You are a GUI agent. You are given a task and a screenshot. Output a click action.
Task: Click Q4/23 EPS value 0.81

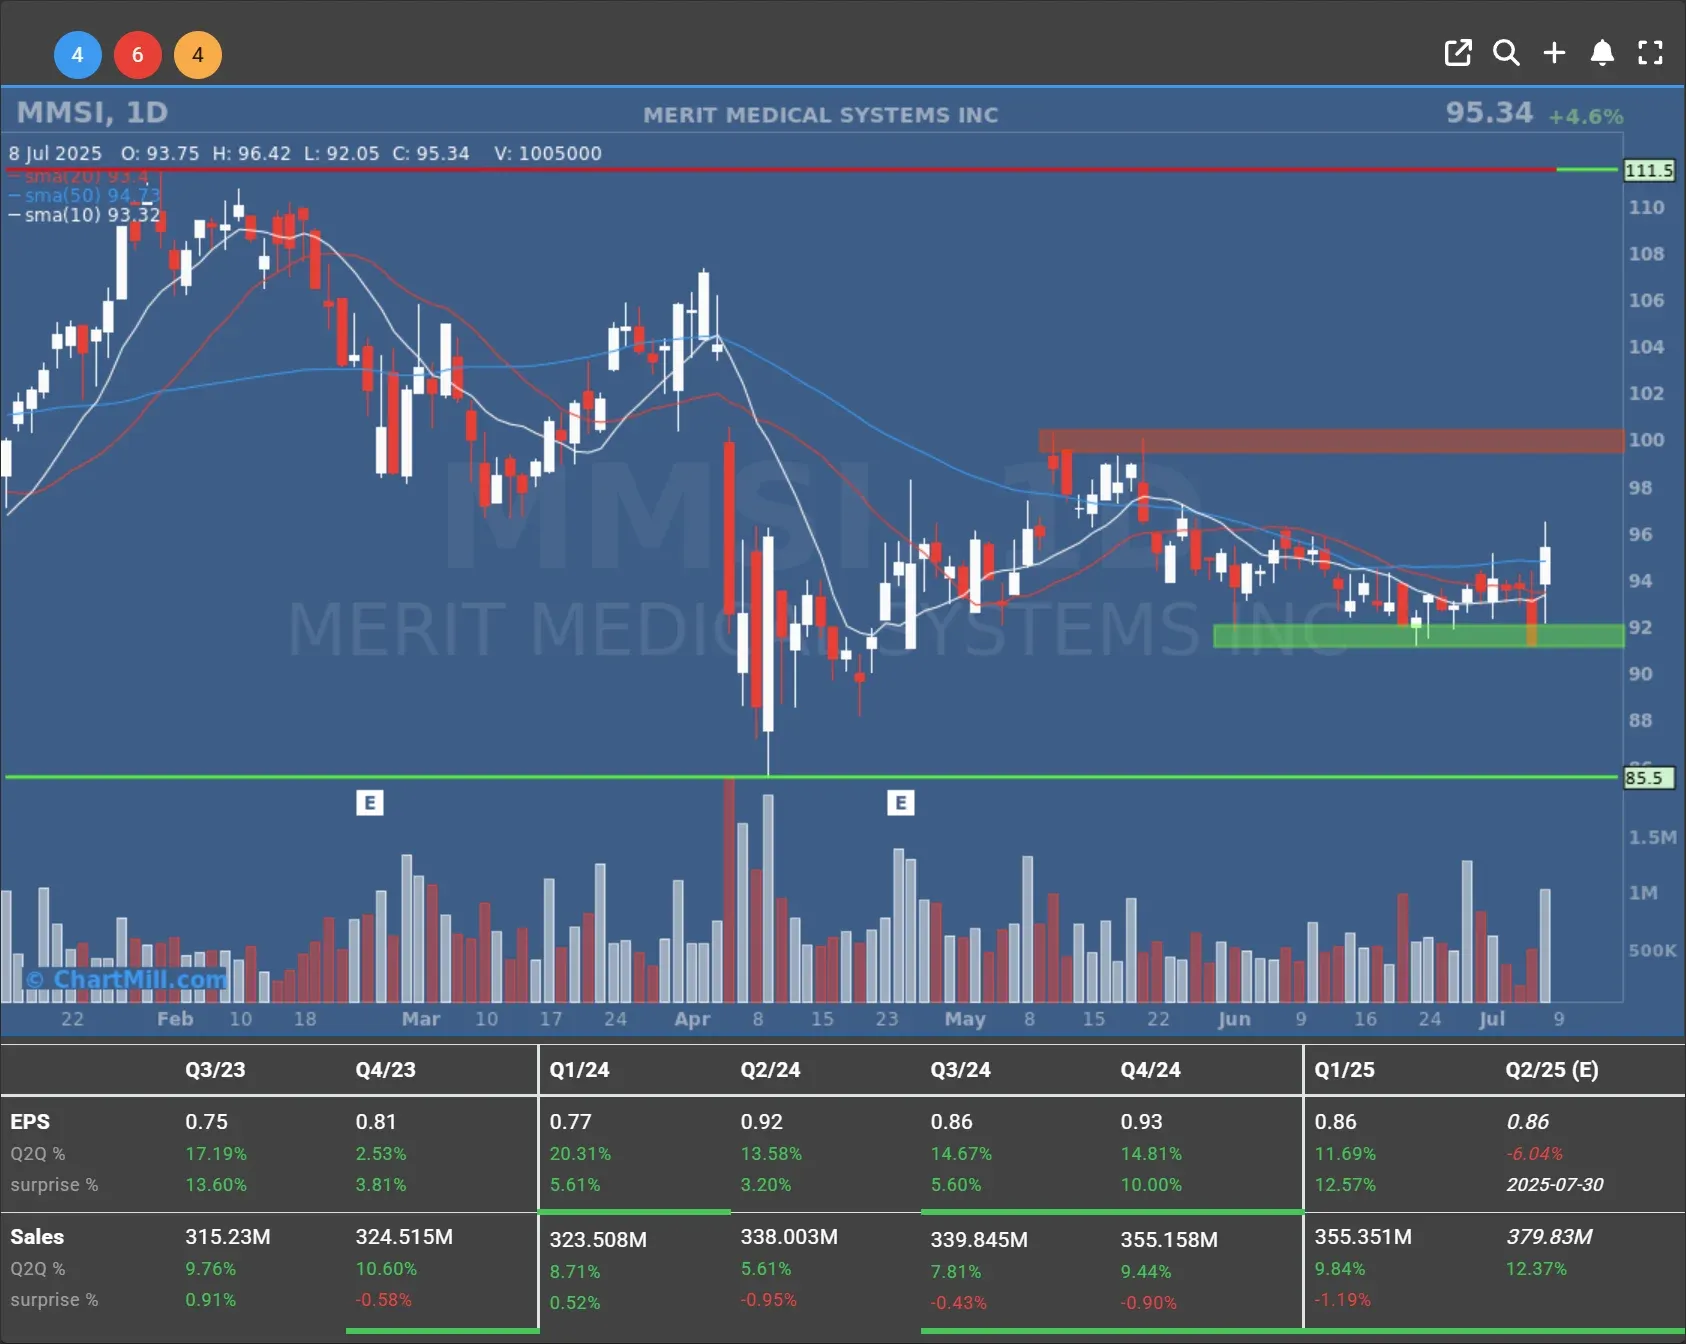coord(376,1121)
